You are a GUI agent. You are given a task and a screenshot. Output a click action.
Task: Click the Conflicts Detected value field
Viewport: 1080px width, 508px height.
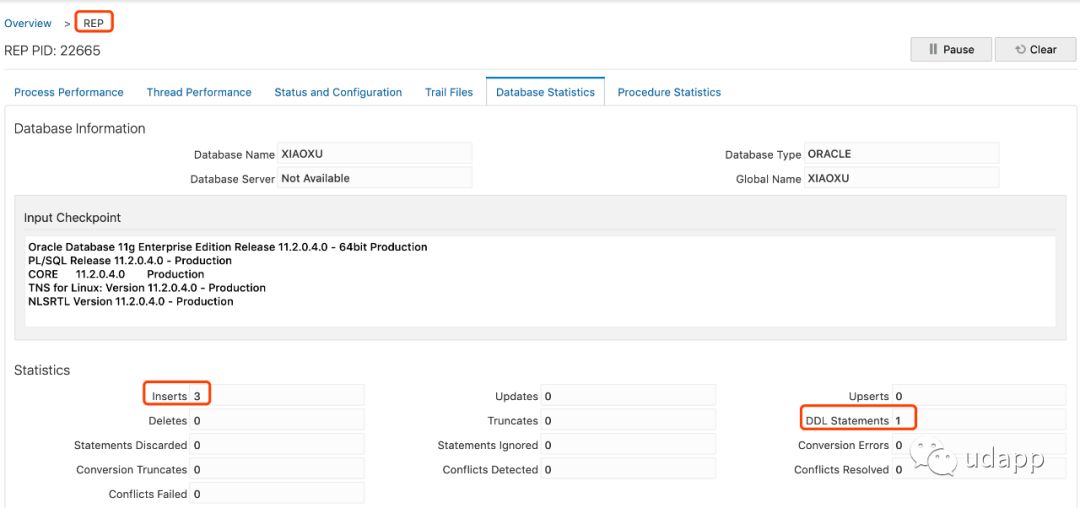pyautogui.click(x=628, y=469)
